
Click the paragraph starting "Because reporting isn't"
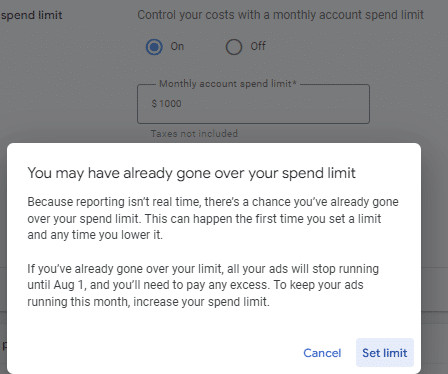pos(213,218)
